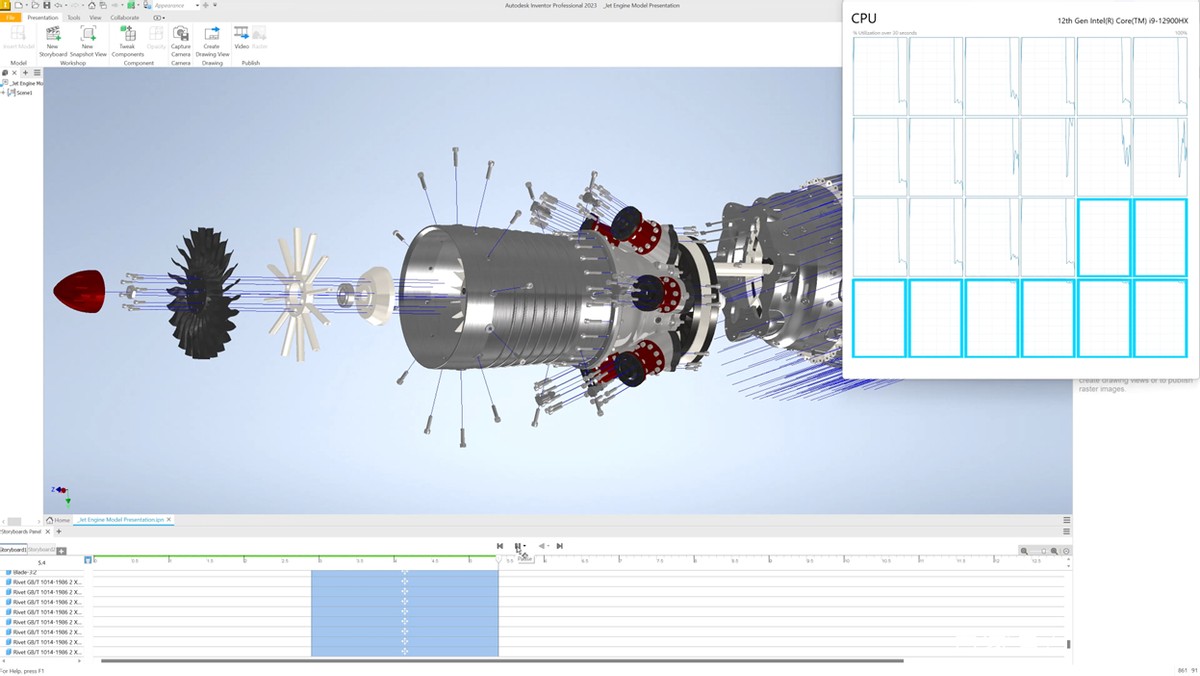Add a new browser panel with plus icon
Viewport: 1200px width, 676px height.
pyautogui.click(x=25, y=73)
